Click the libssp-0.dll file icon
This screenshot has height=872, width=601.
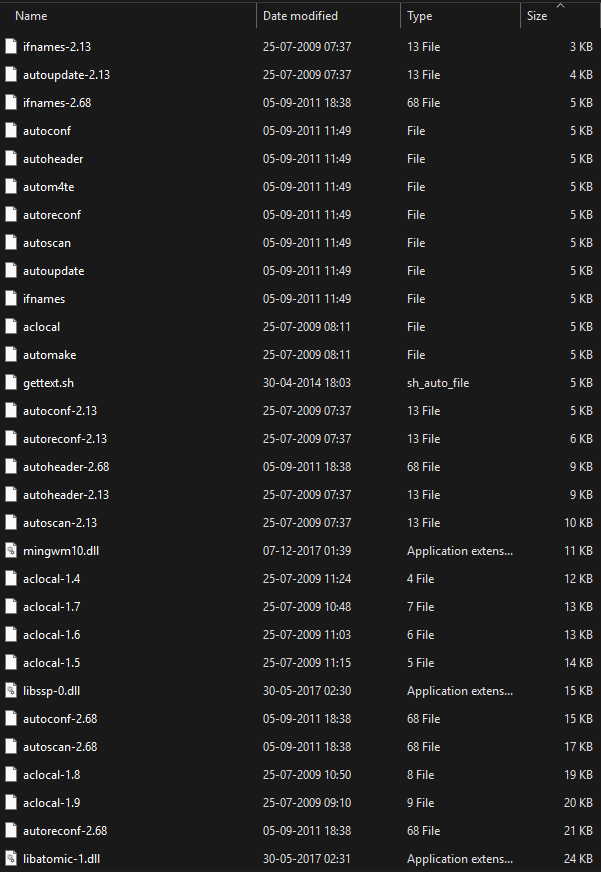point(11,691)
